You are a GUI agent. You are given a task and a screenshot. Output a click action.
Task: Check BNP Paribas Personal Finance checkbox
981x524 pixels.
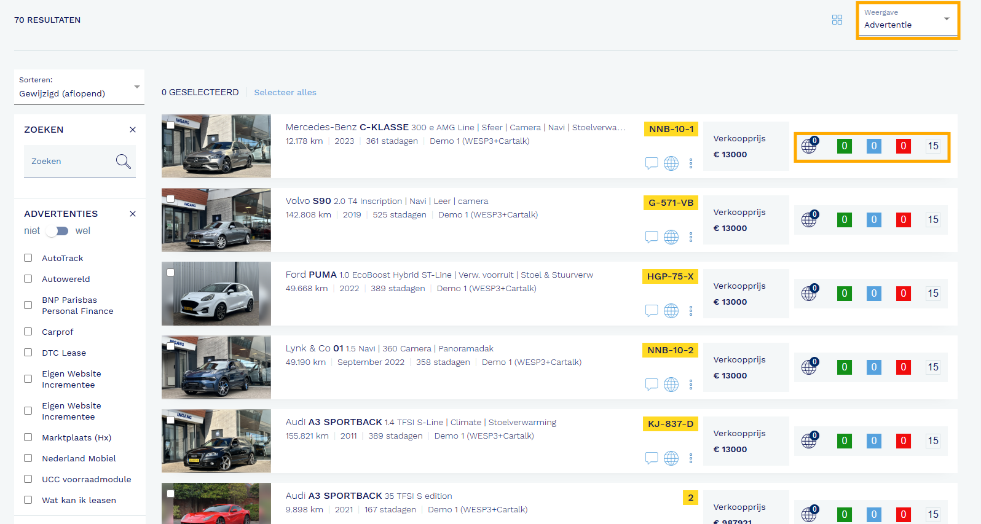(28, 305)
